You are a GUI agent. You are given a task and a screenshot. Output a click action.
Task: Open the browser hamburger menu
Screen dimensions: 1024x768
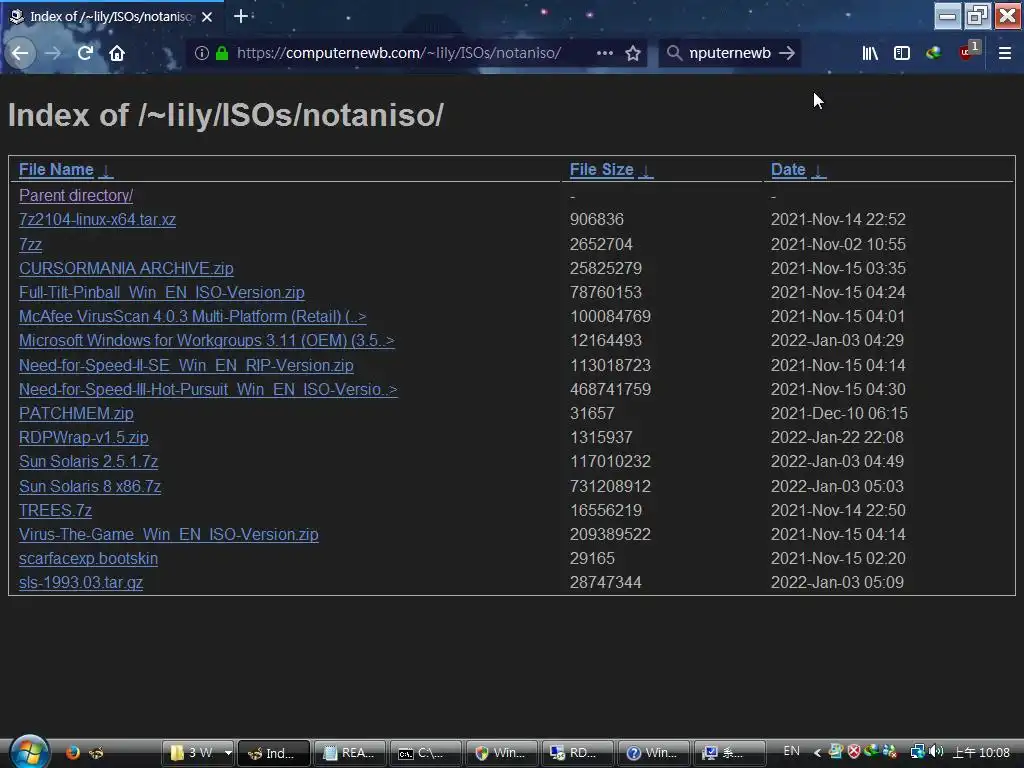(x=1005, y=53)
